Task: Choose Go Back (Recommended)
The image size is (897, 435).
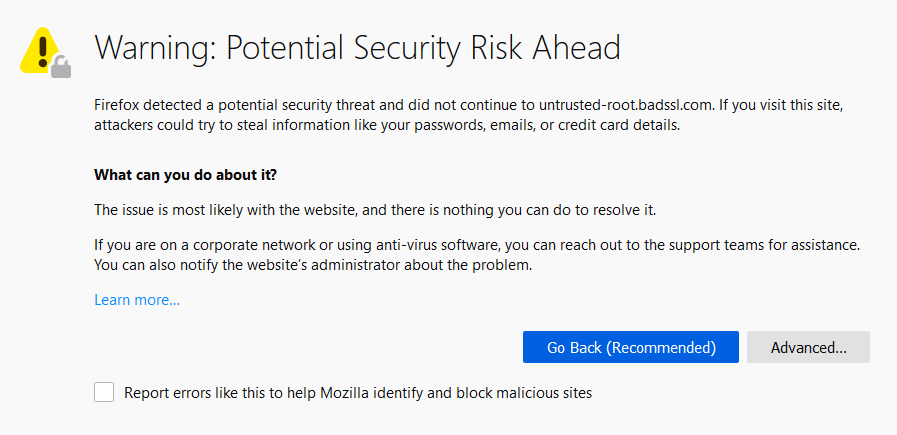Action: [631, 347]
